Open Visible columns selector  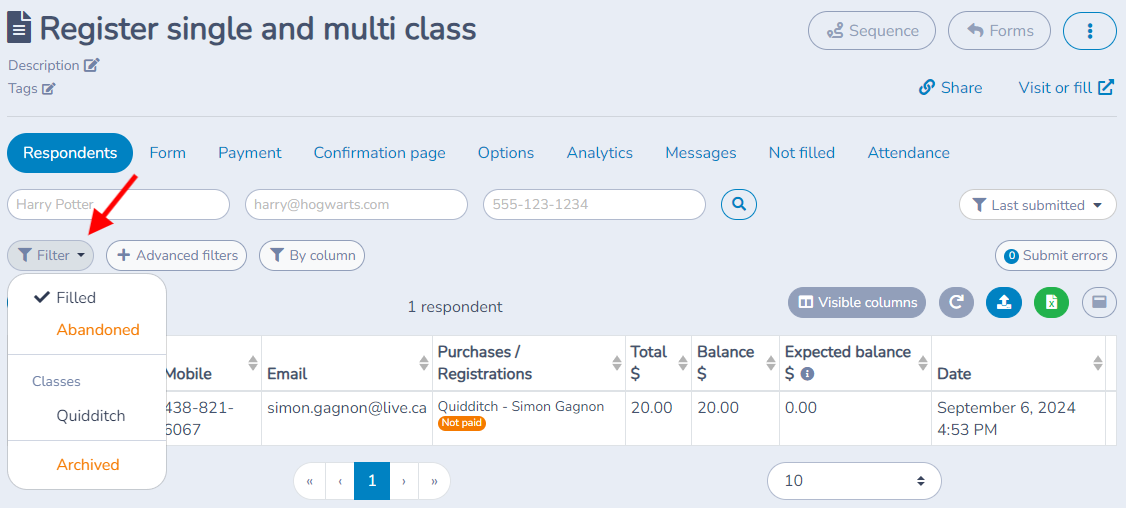click(x=857, y=303)
